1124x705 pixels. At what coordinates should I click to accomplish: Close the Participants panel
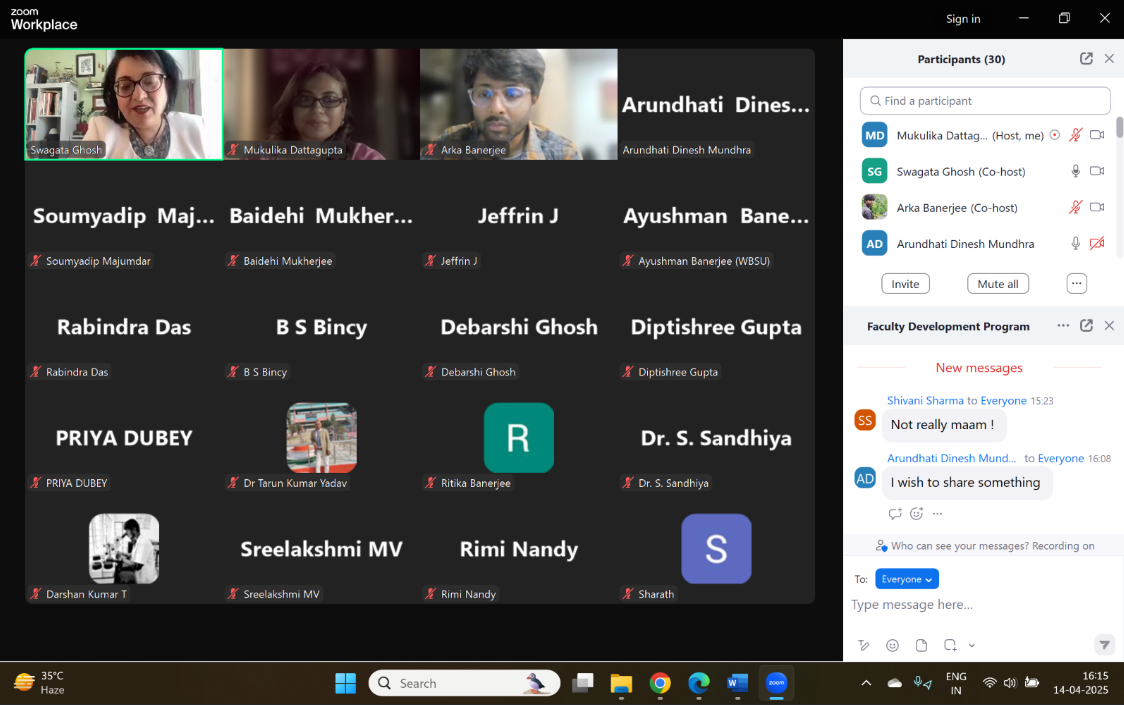point(1109,59)
